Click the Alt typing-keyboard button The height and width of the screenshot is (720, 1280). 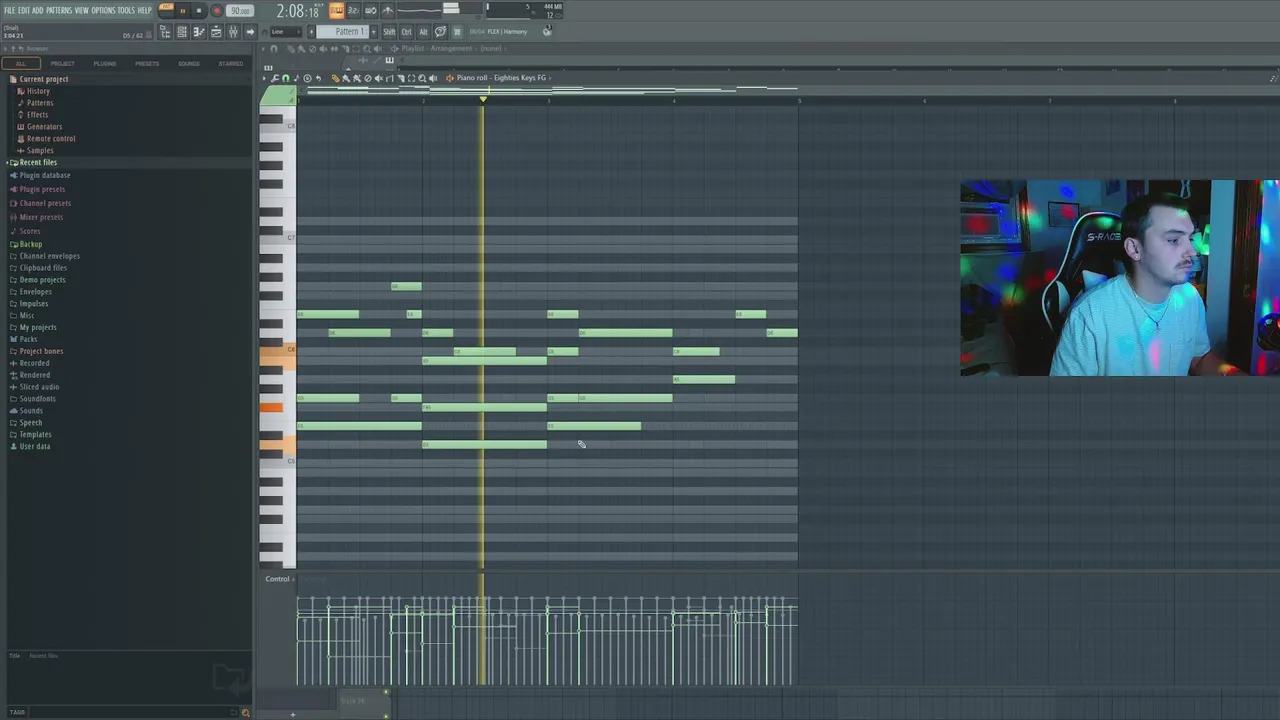[x=423, y=32]
